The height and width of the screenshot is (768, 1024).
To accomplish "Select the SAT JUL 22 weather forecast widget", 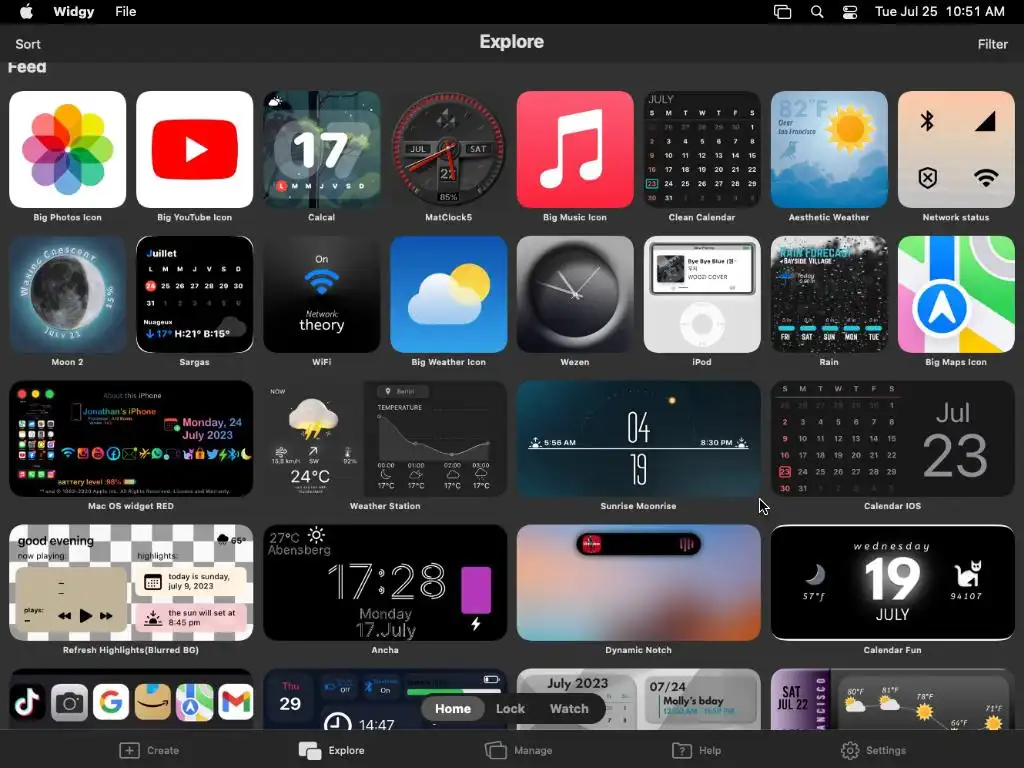I will point(893,699).
